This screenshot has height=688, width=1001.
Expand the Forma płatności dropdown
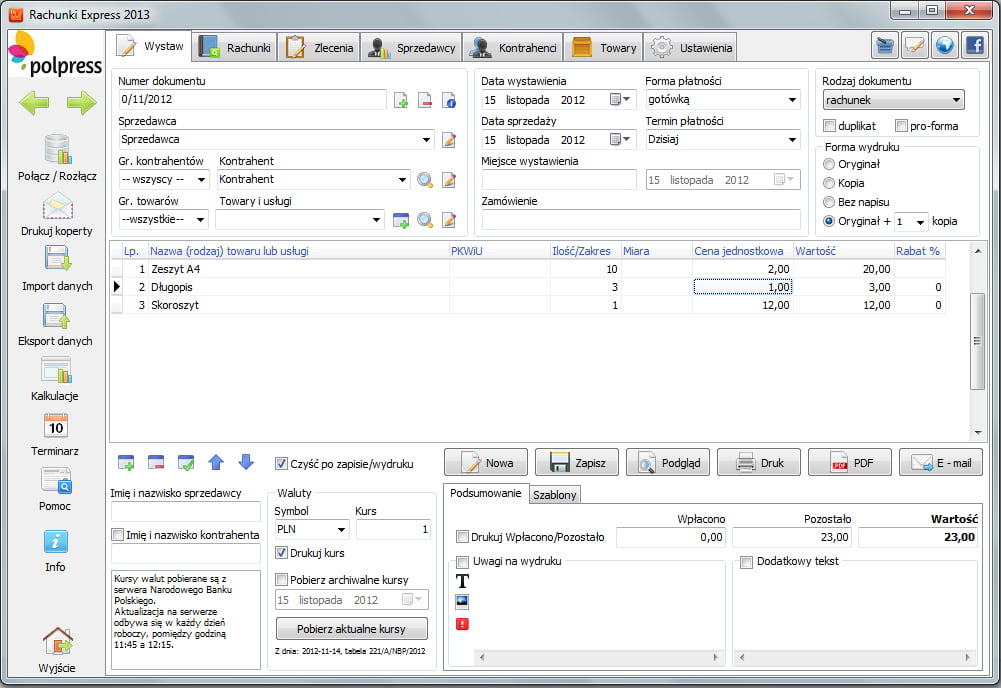(x=792, y=100)
